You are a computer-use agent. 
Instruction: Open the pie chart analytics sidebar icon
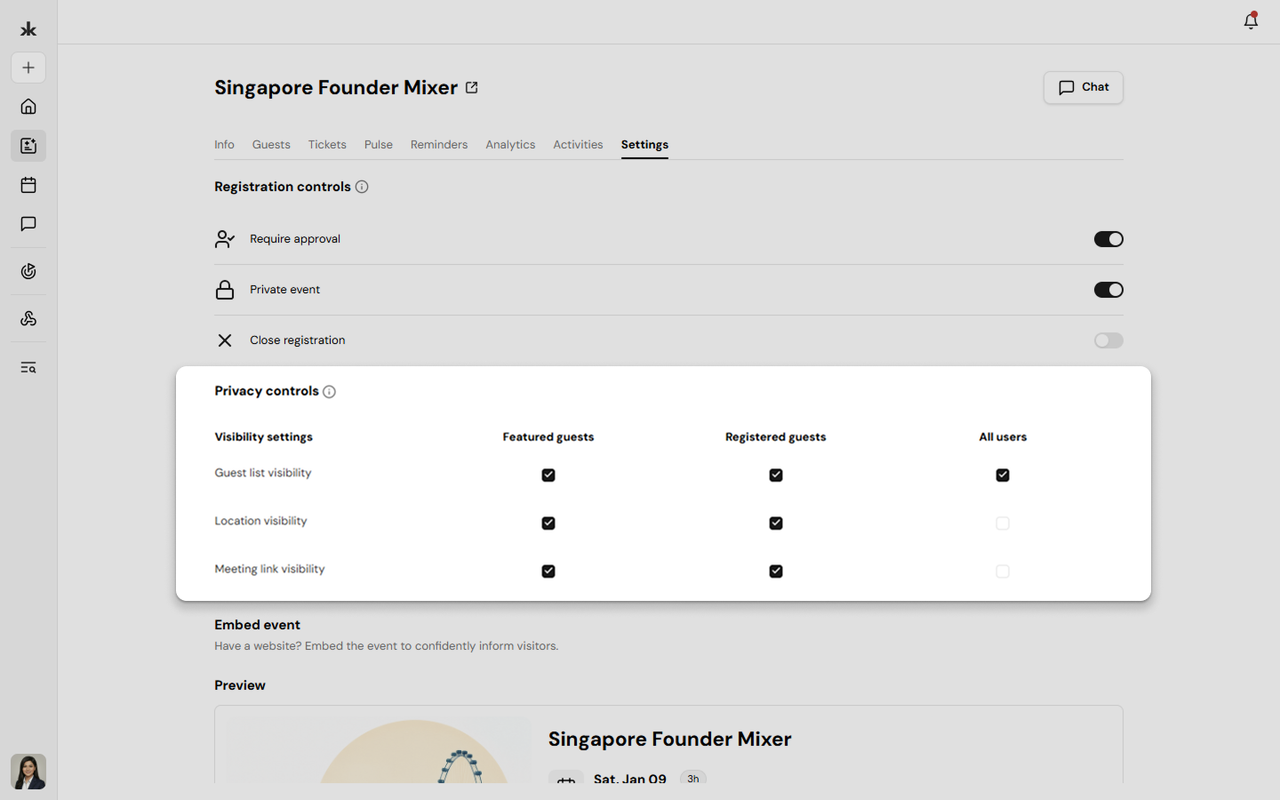pos(28,271)
